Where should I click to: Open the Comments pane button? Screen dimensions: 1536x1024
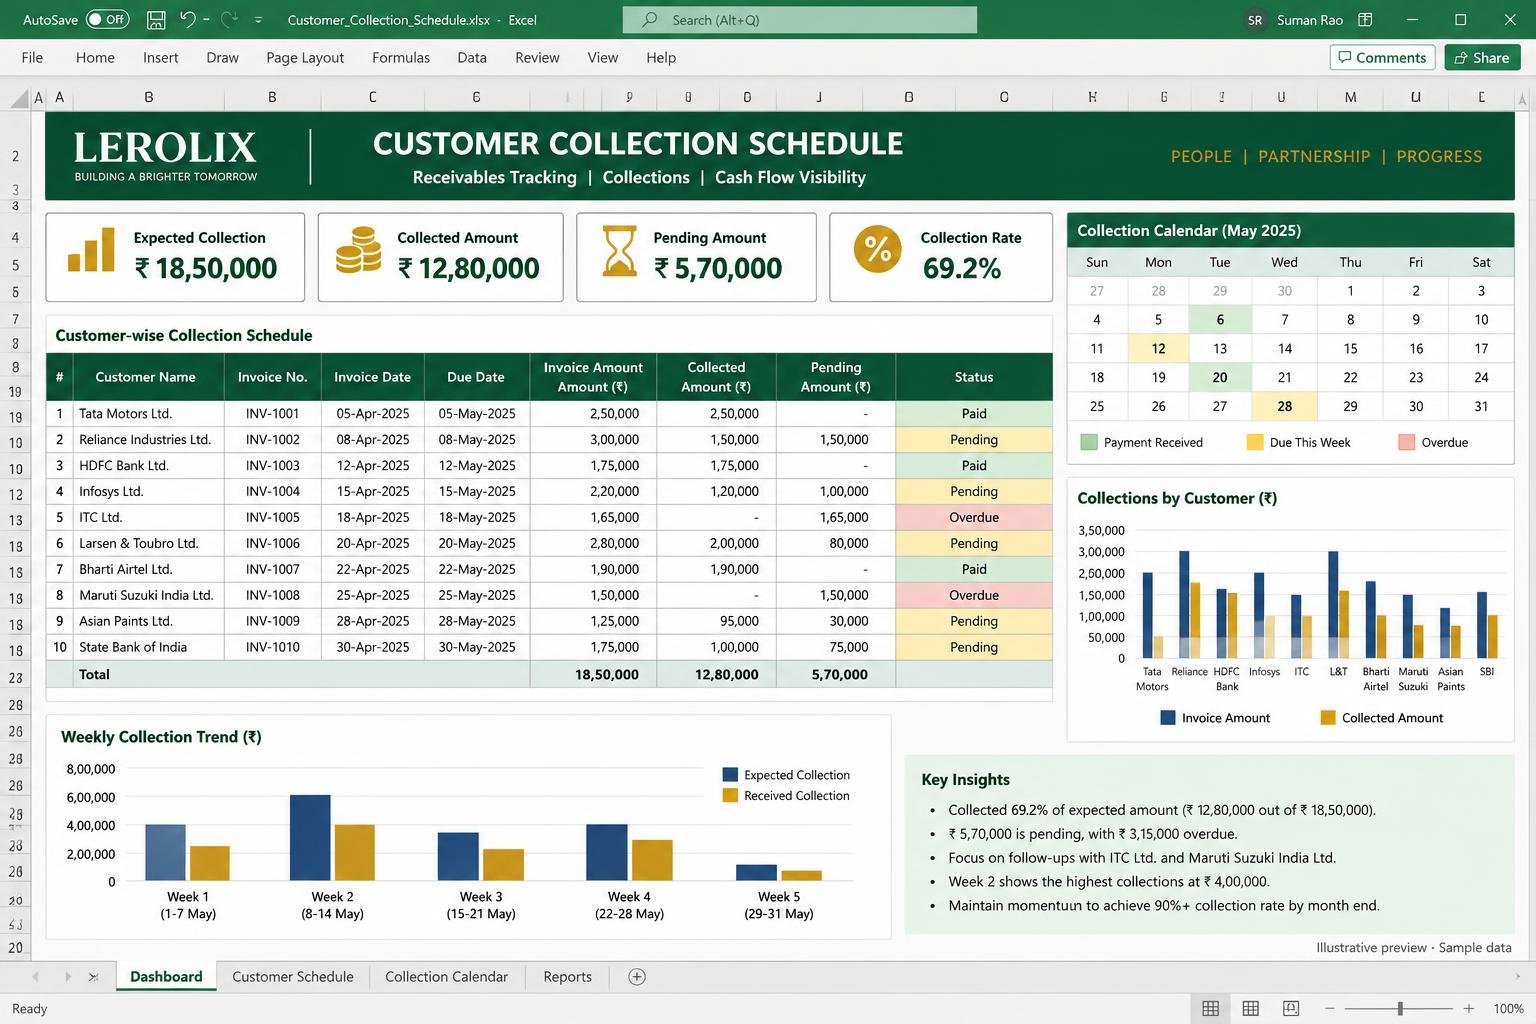tap(1382, 57)
